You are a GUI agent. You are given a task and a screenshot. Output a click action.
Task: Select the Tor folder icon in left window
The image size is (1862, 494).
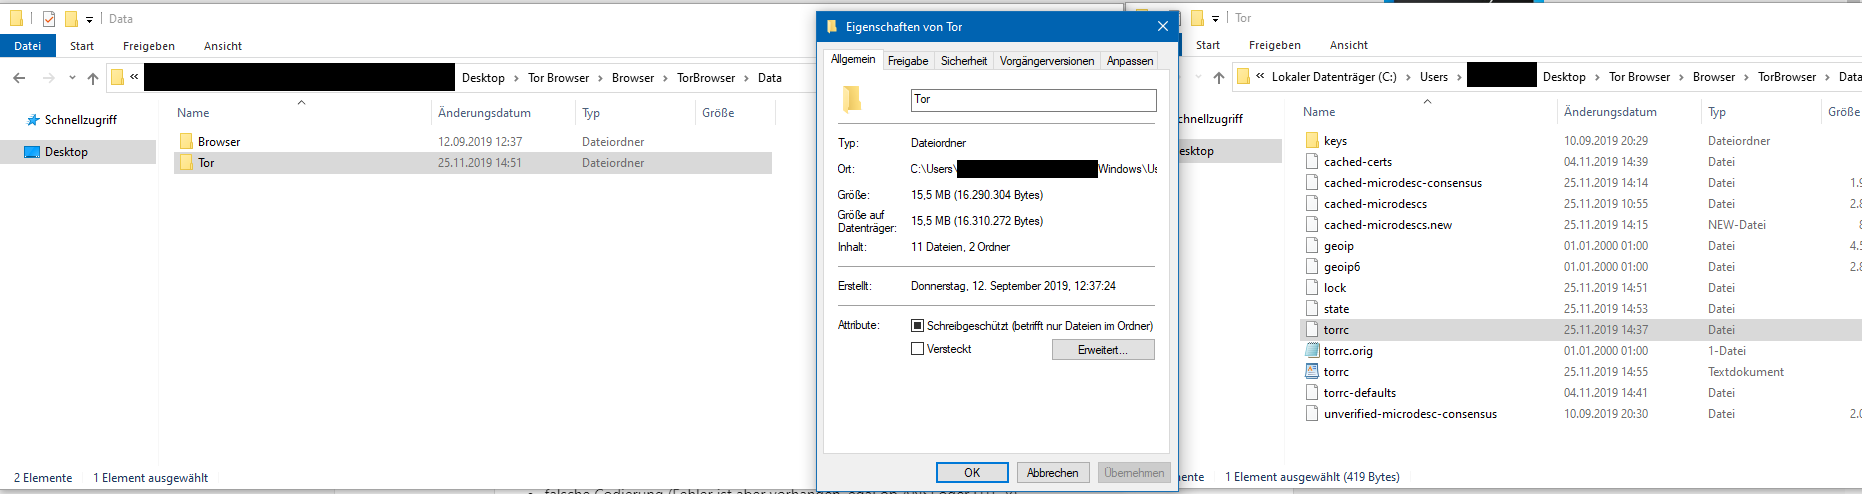click(186, 163)
